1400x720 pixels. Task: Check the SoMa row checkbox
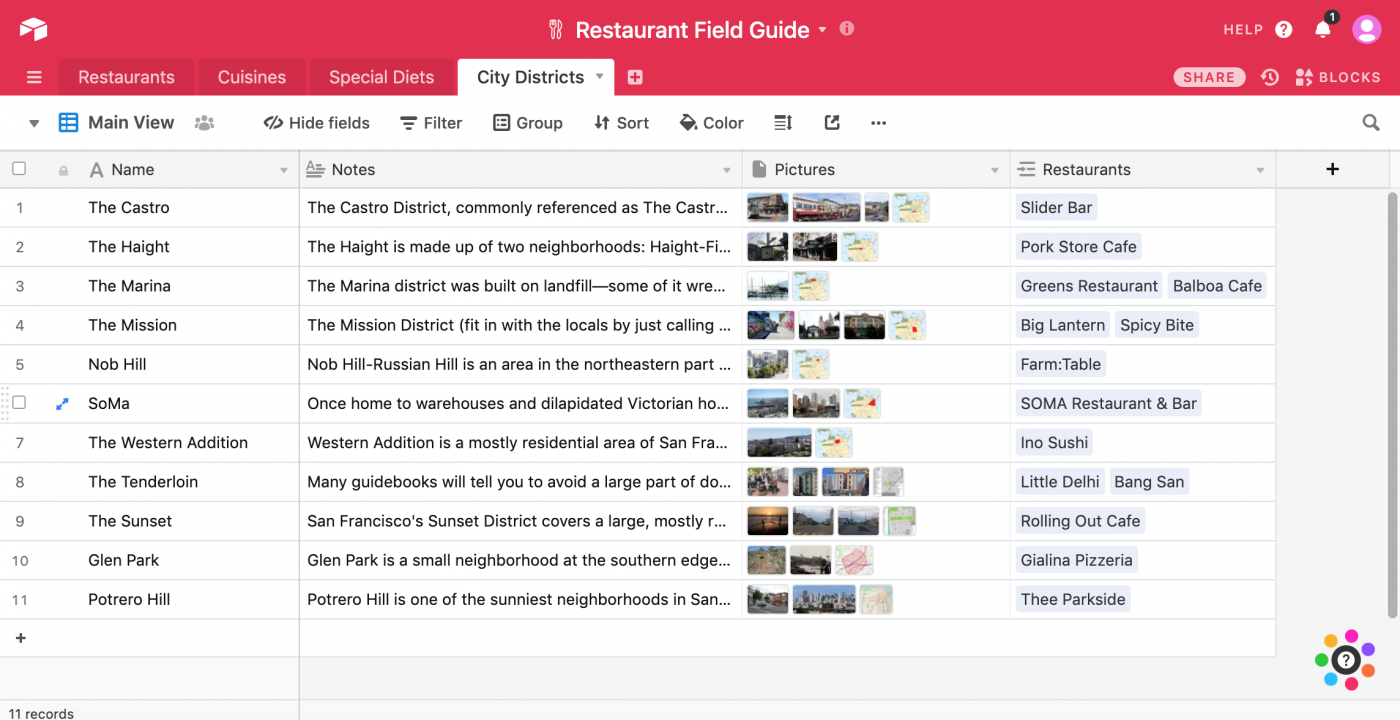point(19,403)
